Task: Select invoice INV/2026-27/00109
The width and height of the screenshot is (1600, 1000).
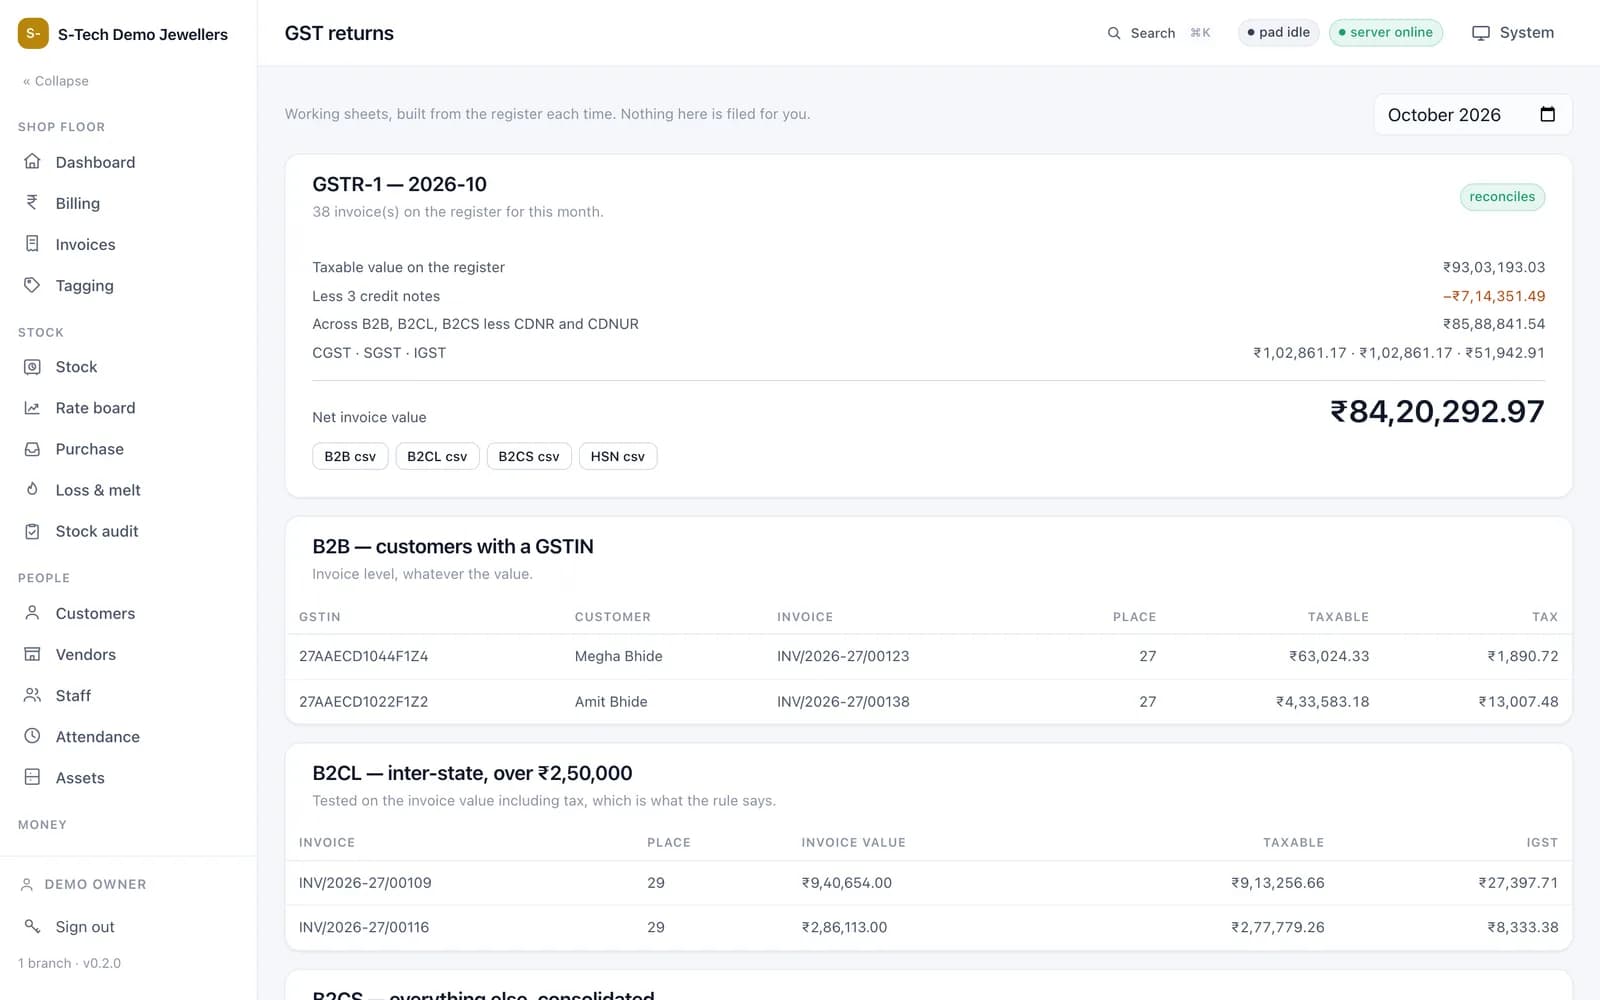Action: pyautogui.click(x=365, y=883)
